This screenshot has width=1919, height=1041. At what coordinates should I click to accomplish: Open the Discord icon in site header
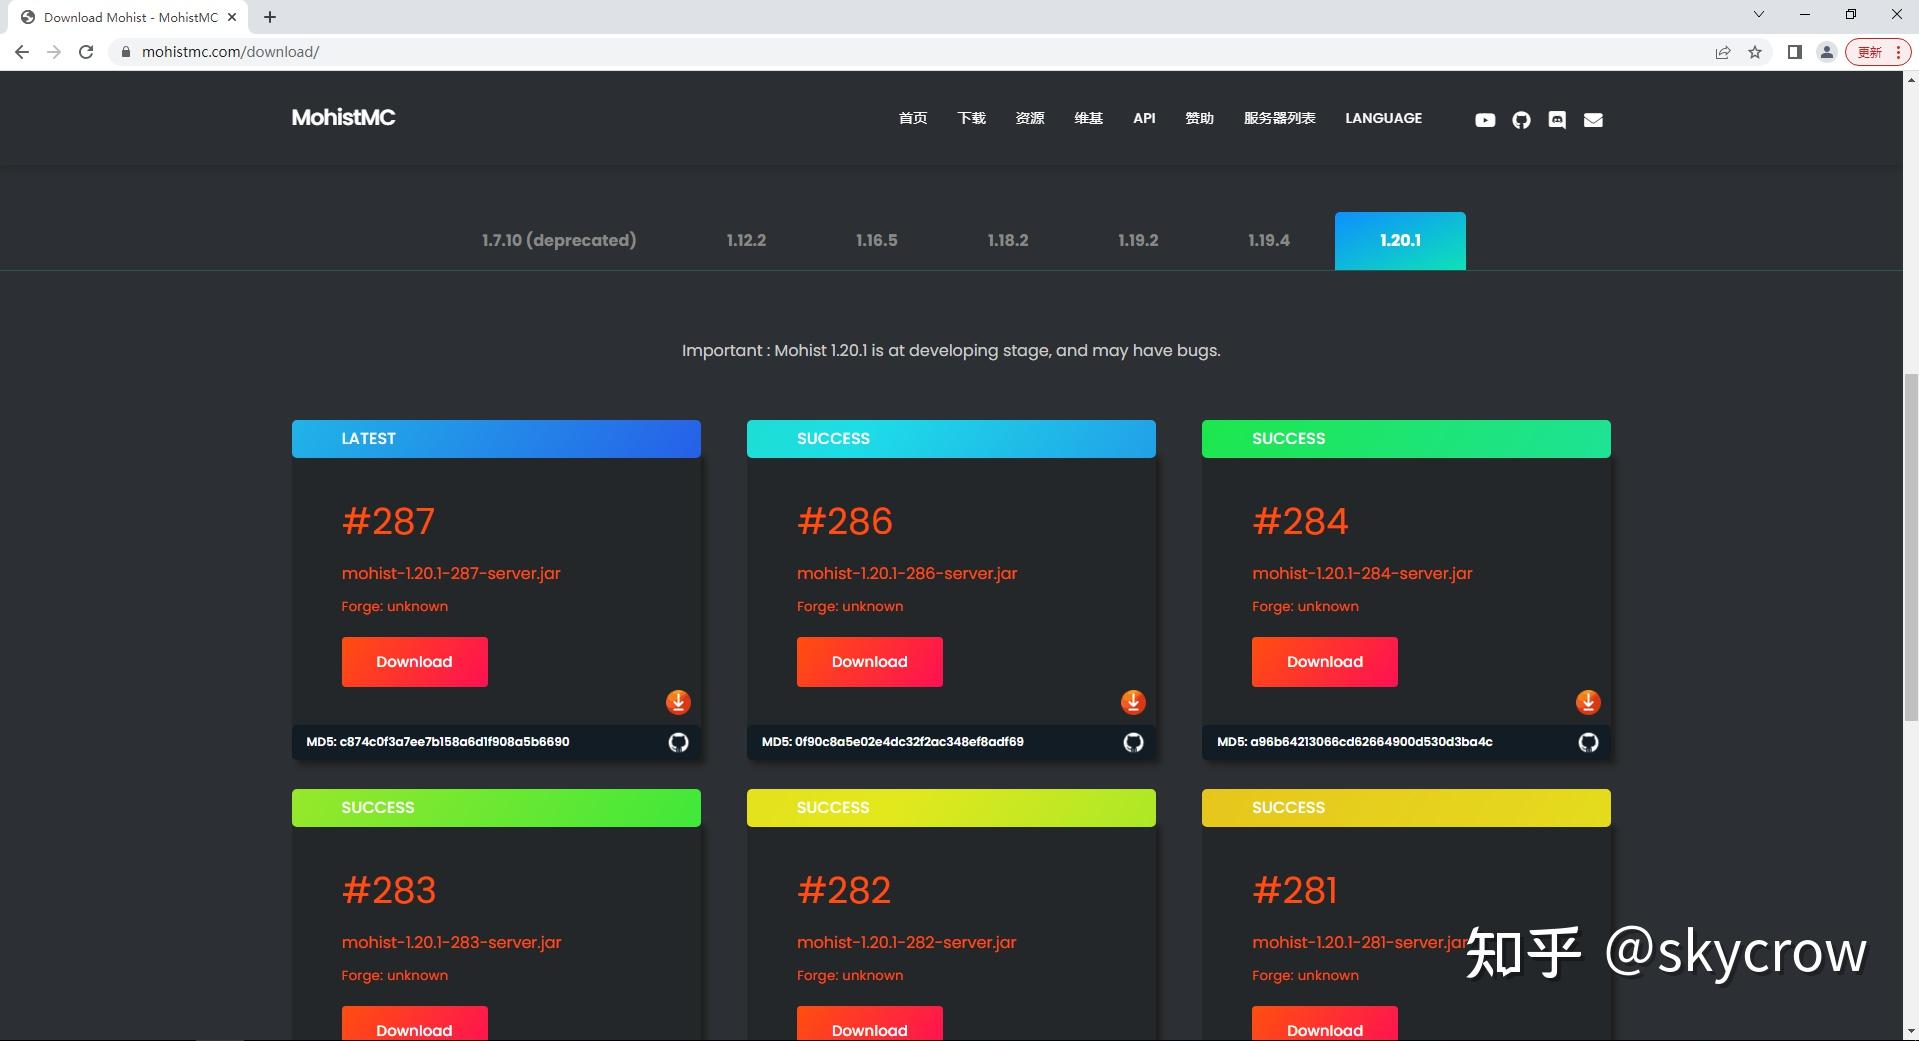pos(1557,120)
